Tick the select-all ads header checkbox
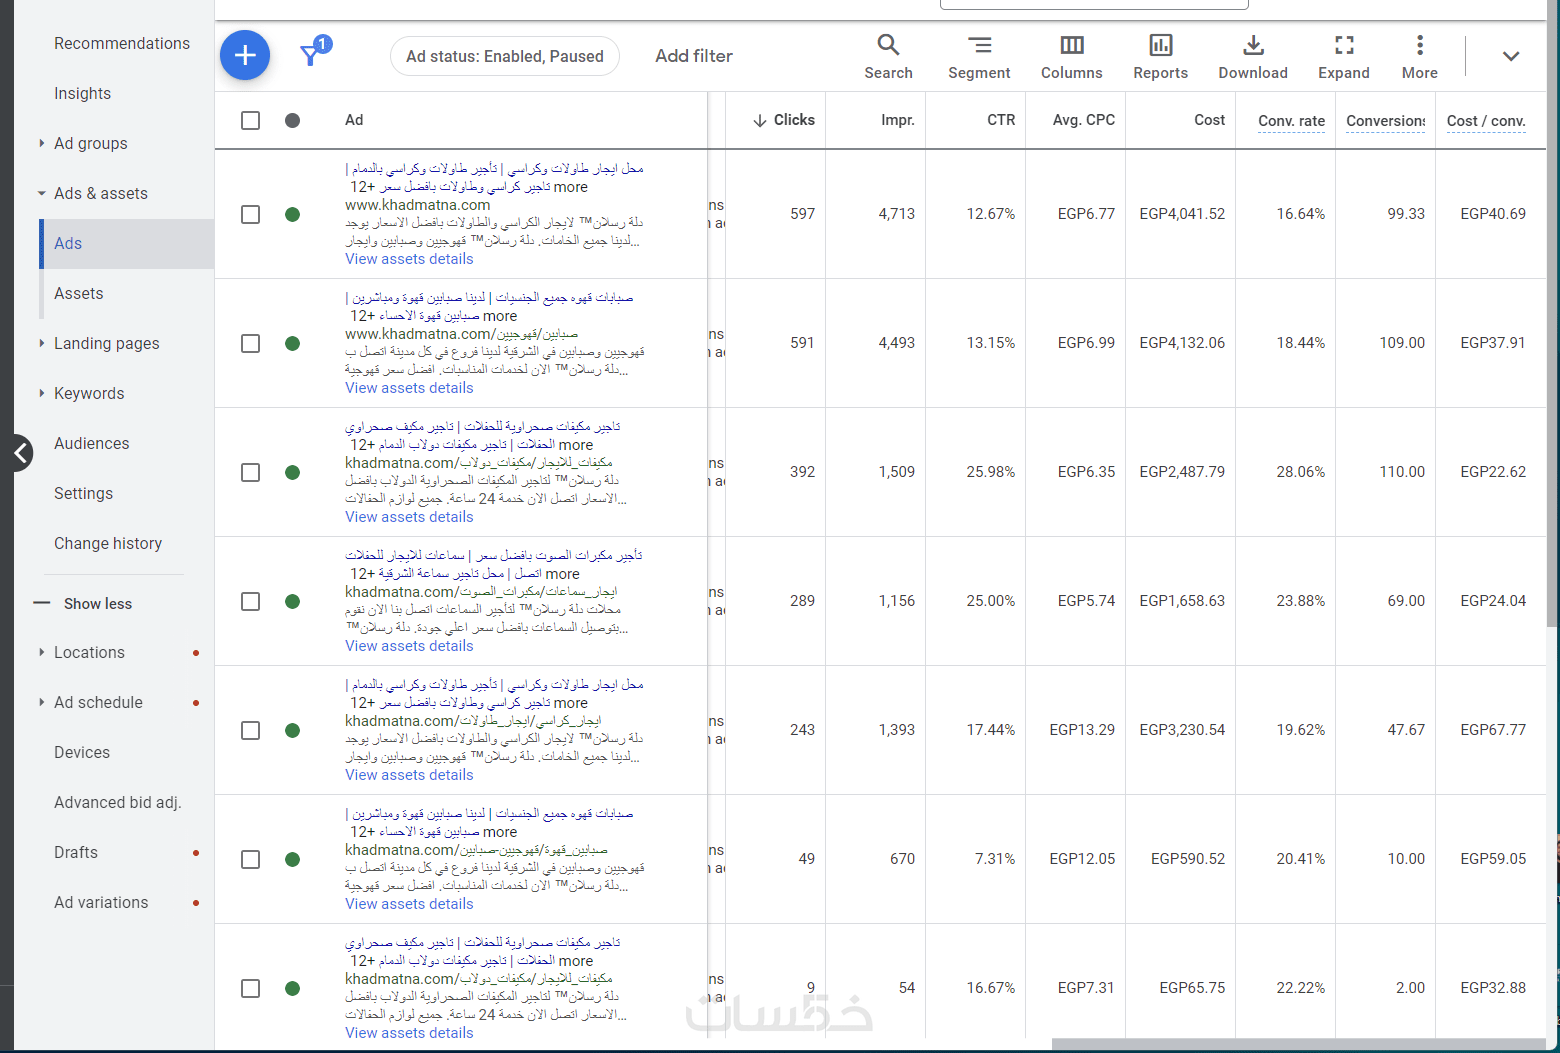 click(251, 120)
